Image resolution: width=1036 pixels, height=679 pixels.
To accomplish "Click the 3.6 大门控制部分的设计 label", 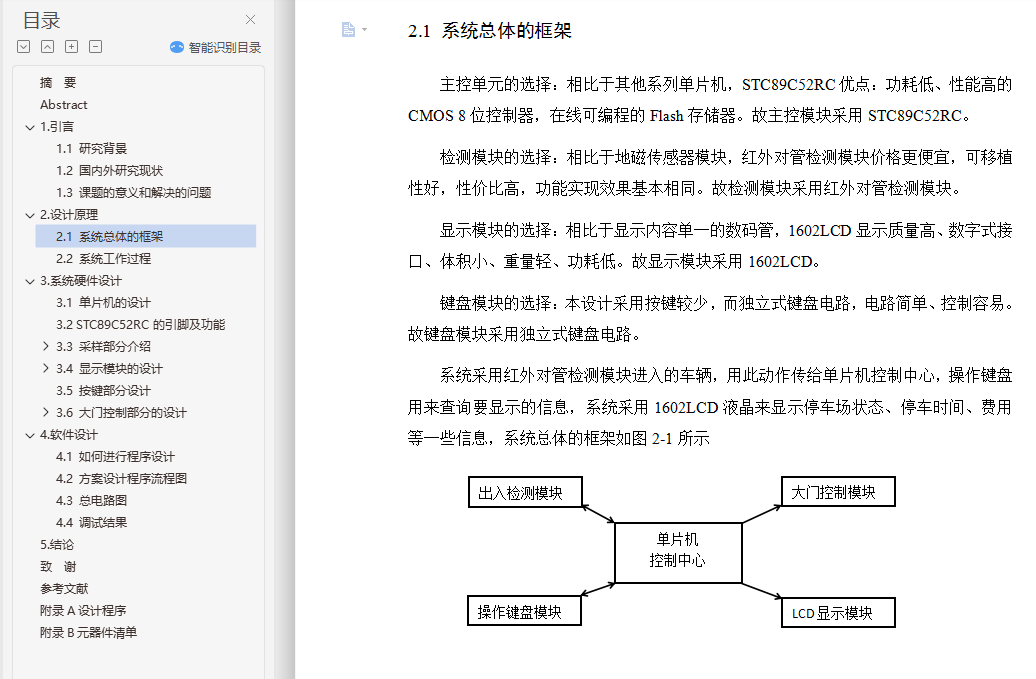I will tap(121, 412).
